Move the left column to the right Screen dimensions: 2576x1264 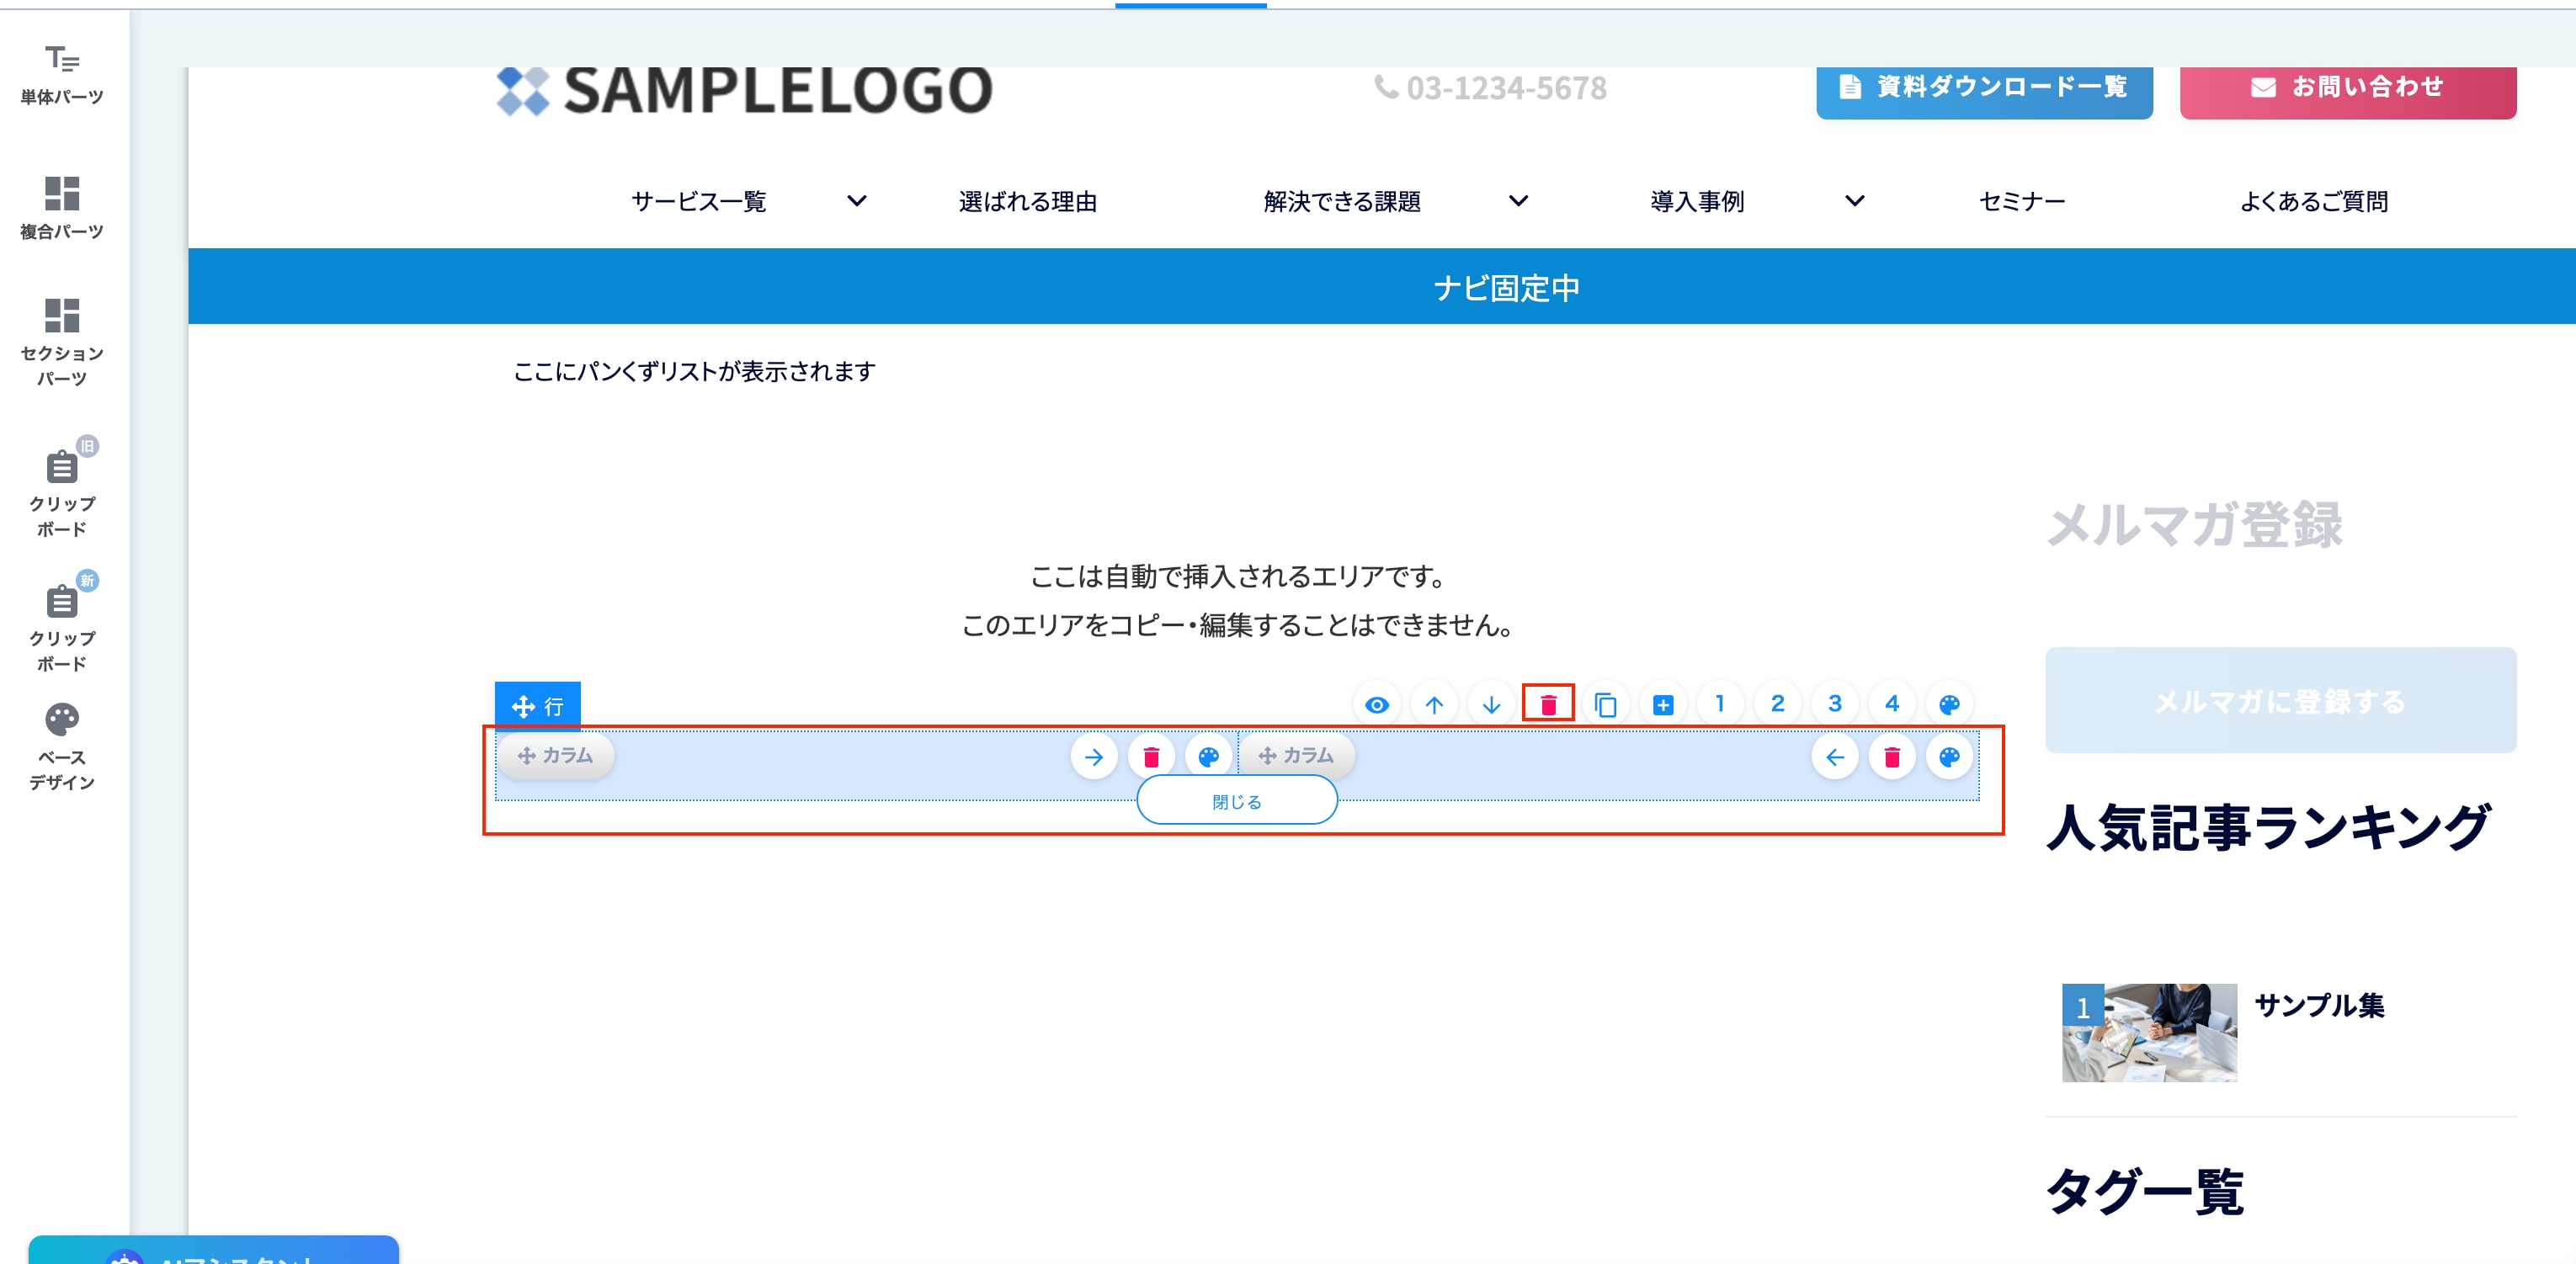point(1094,757)
